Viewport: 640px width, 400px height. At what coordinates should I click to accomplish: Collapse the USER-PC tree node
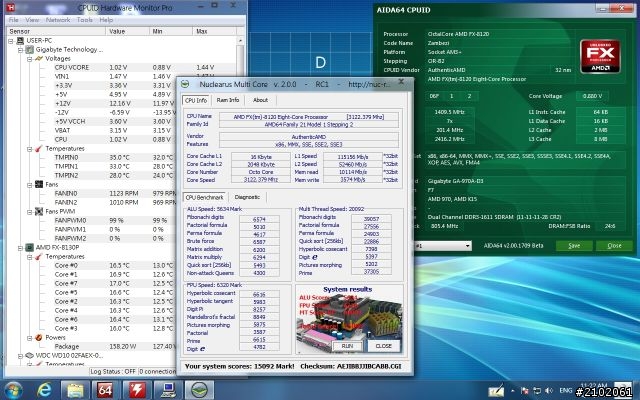coord(11,41)
